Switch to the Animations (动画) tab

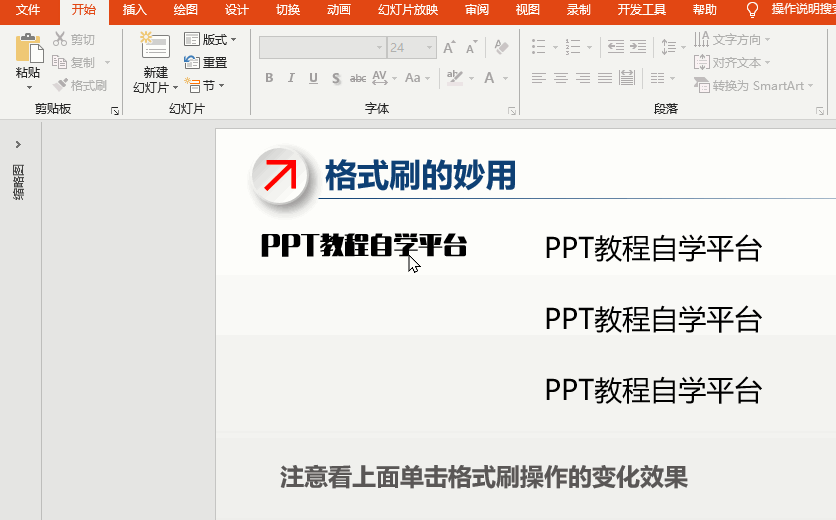(x=339, y=10)
